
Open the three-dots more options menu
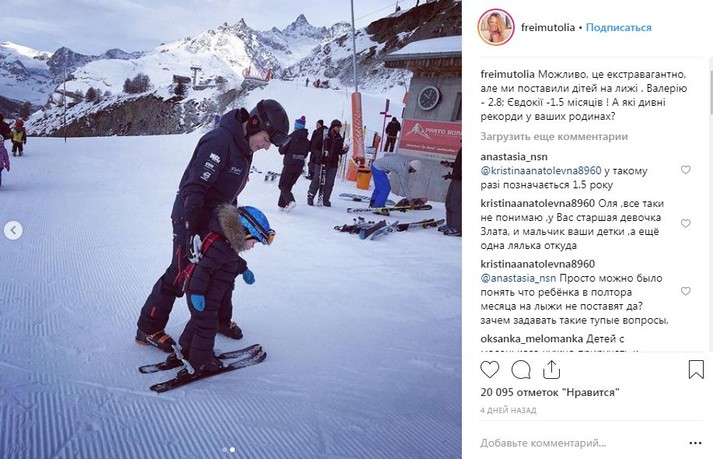coord(695,443)
